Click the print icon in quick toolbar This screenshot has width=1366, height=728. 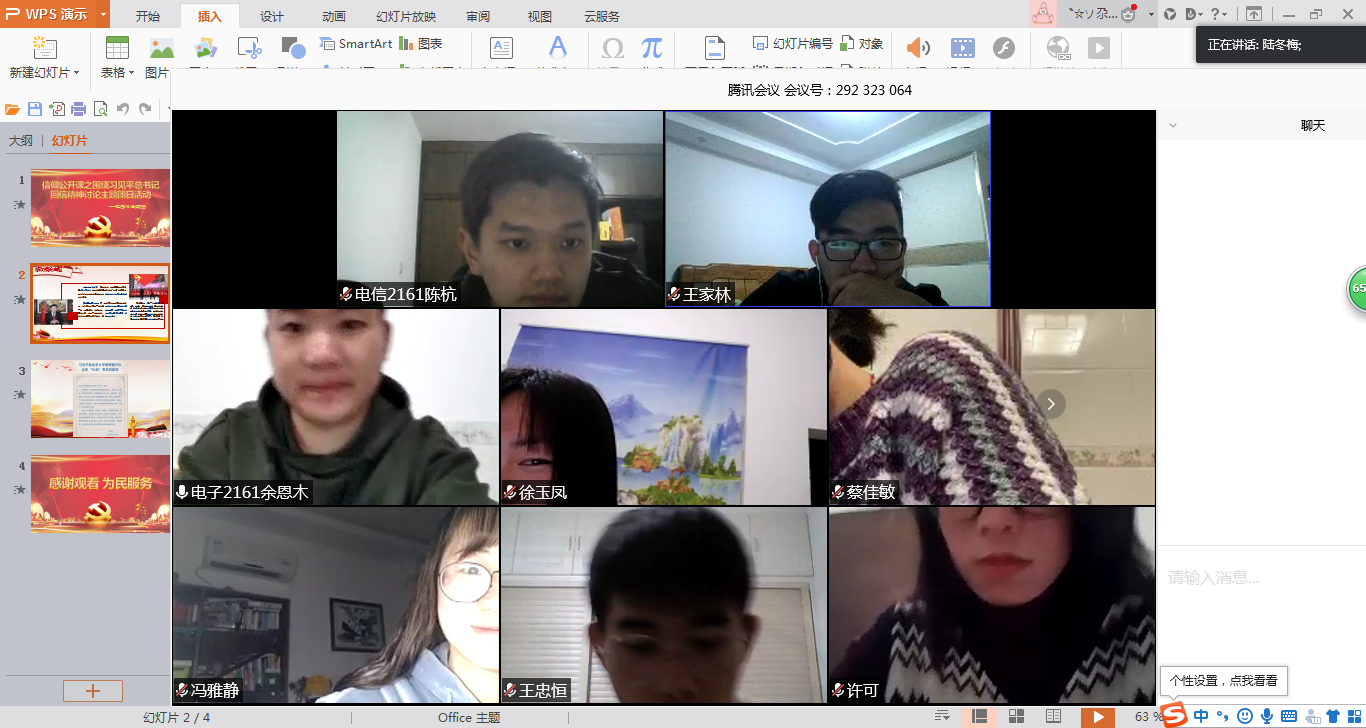pyautogui.click(x=78, y=109)
